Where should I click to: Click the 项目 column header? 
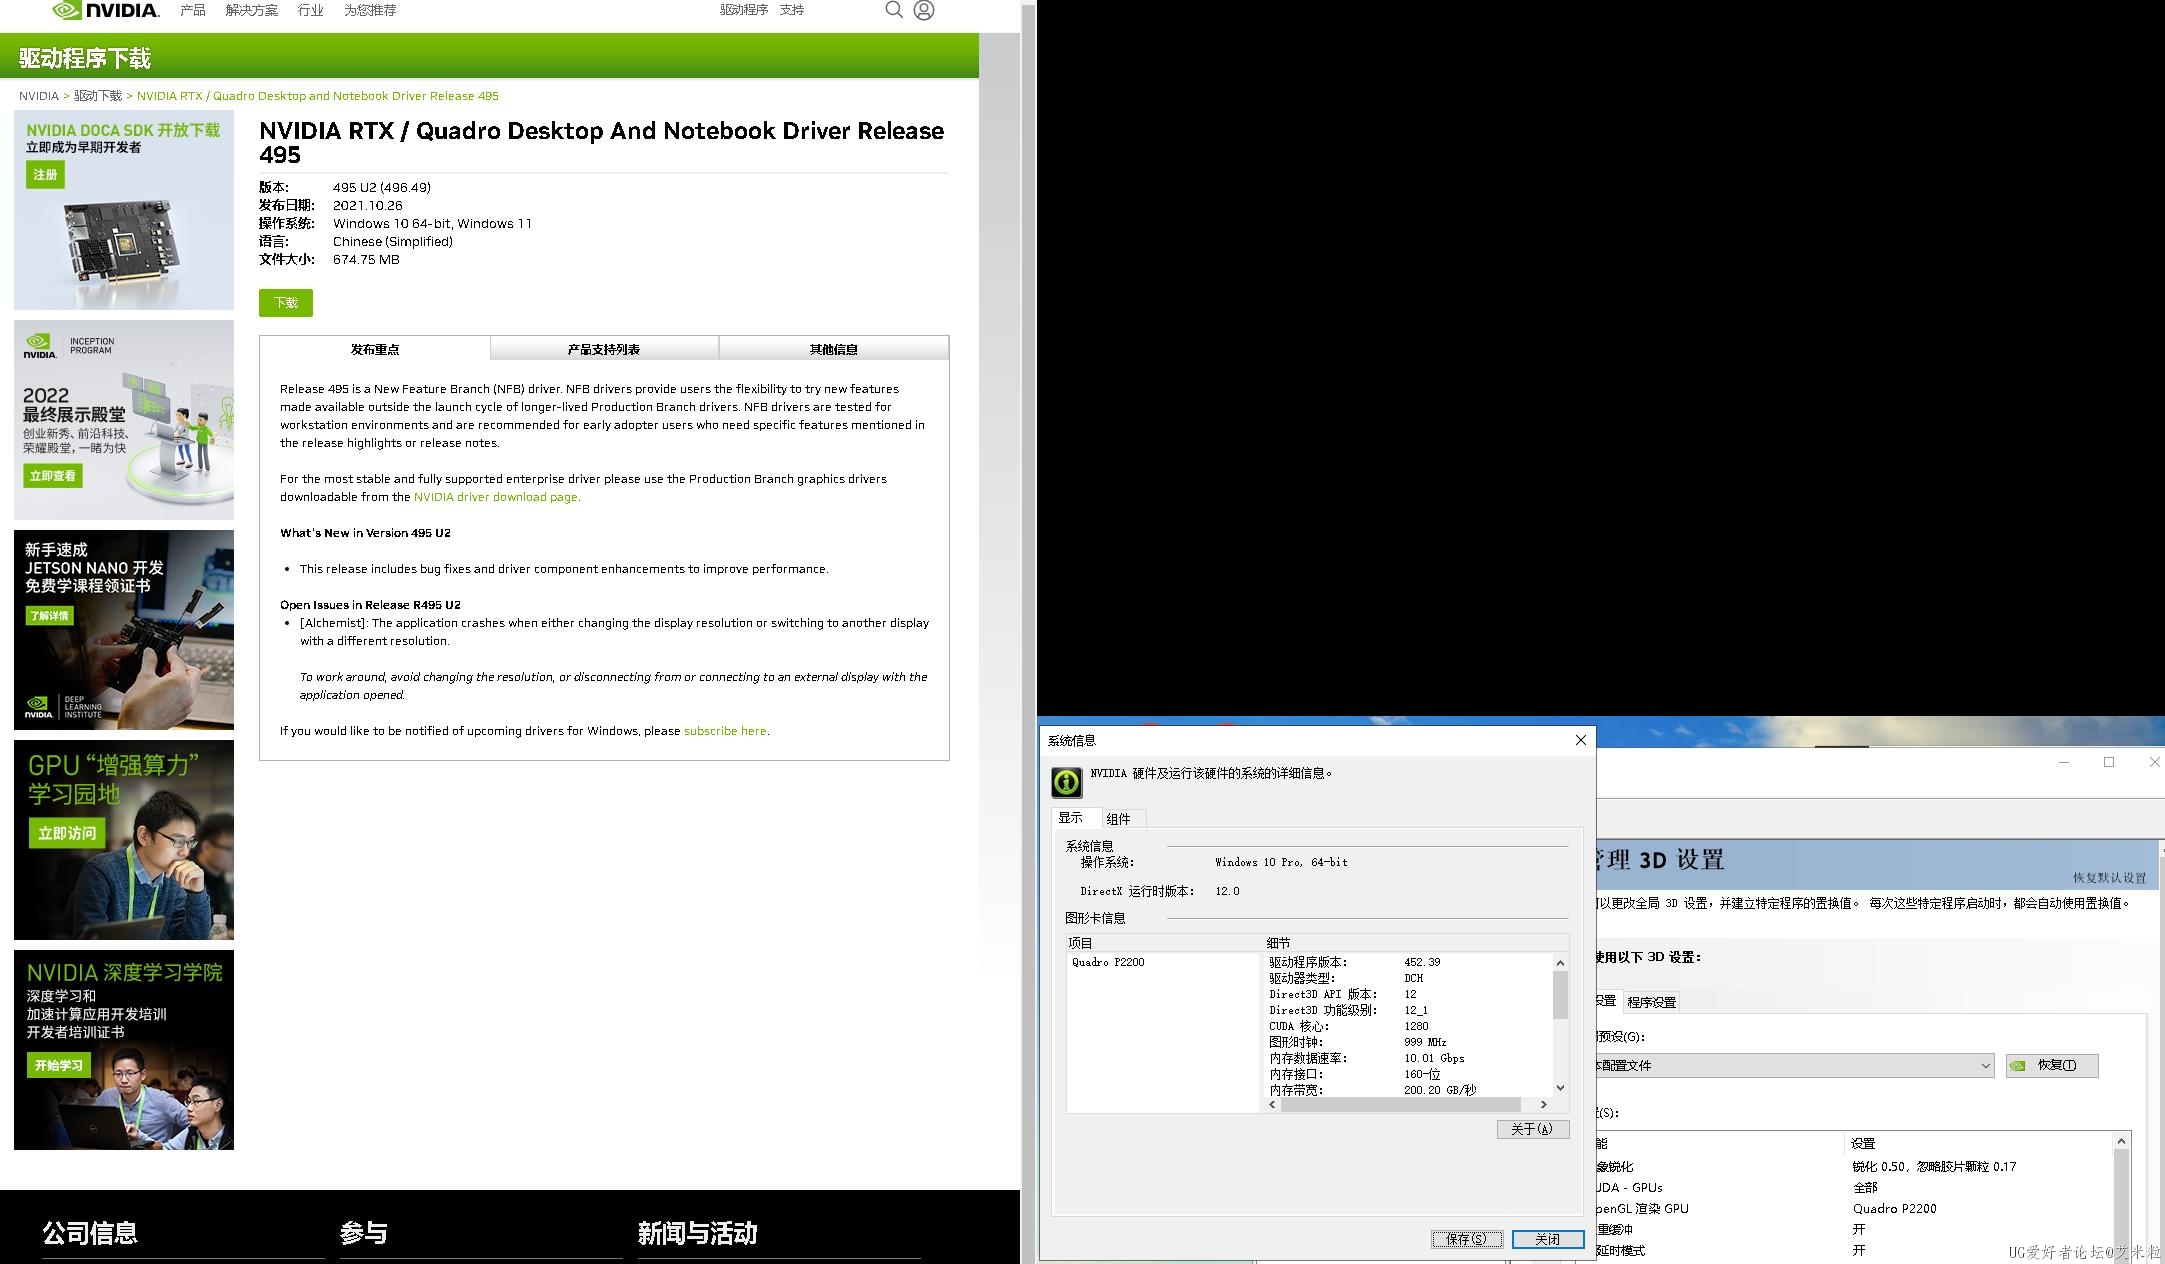point(1163,943)
